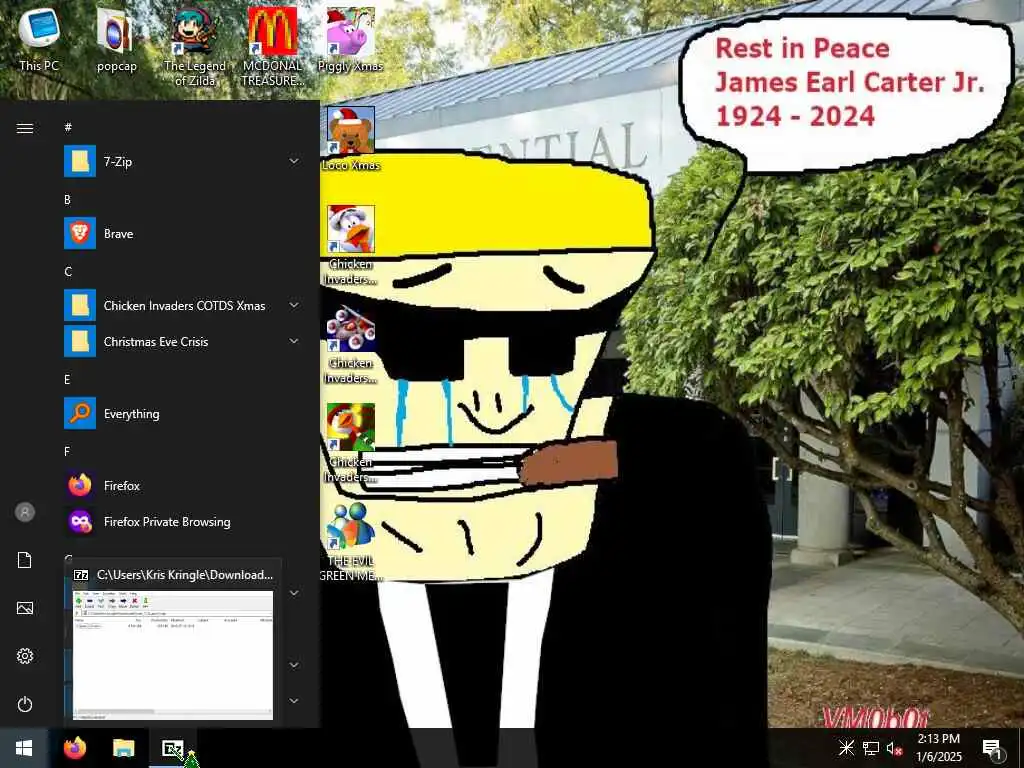Click the Windows Start button

pos(24,748)
